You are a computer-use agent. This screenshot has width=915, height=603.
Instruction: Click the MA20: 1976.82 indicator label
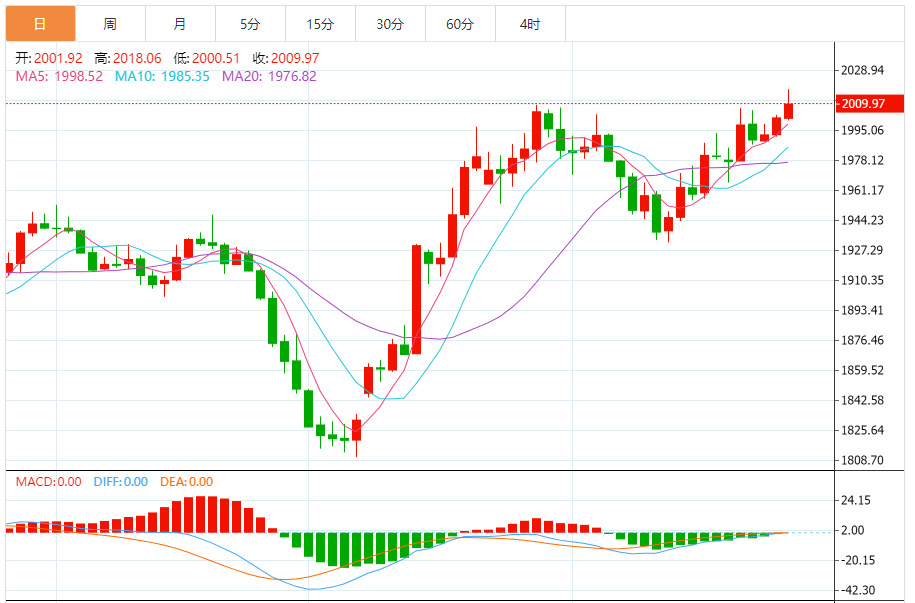coord(269,76)
